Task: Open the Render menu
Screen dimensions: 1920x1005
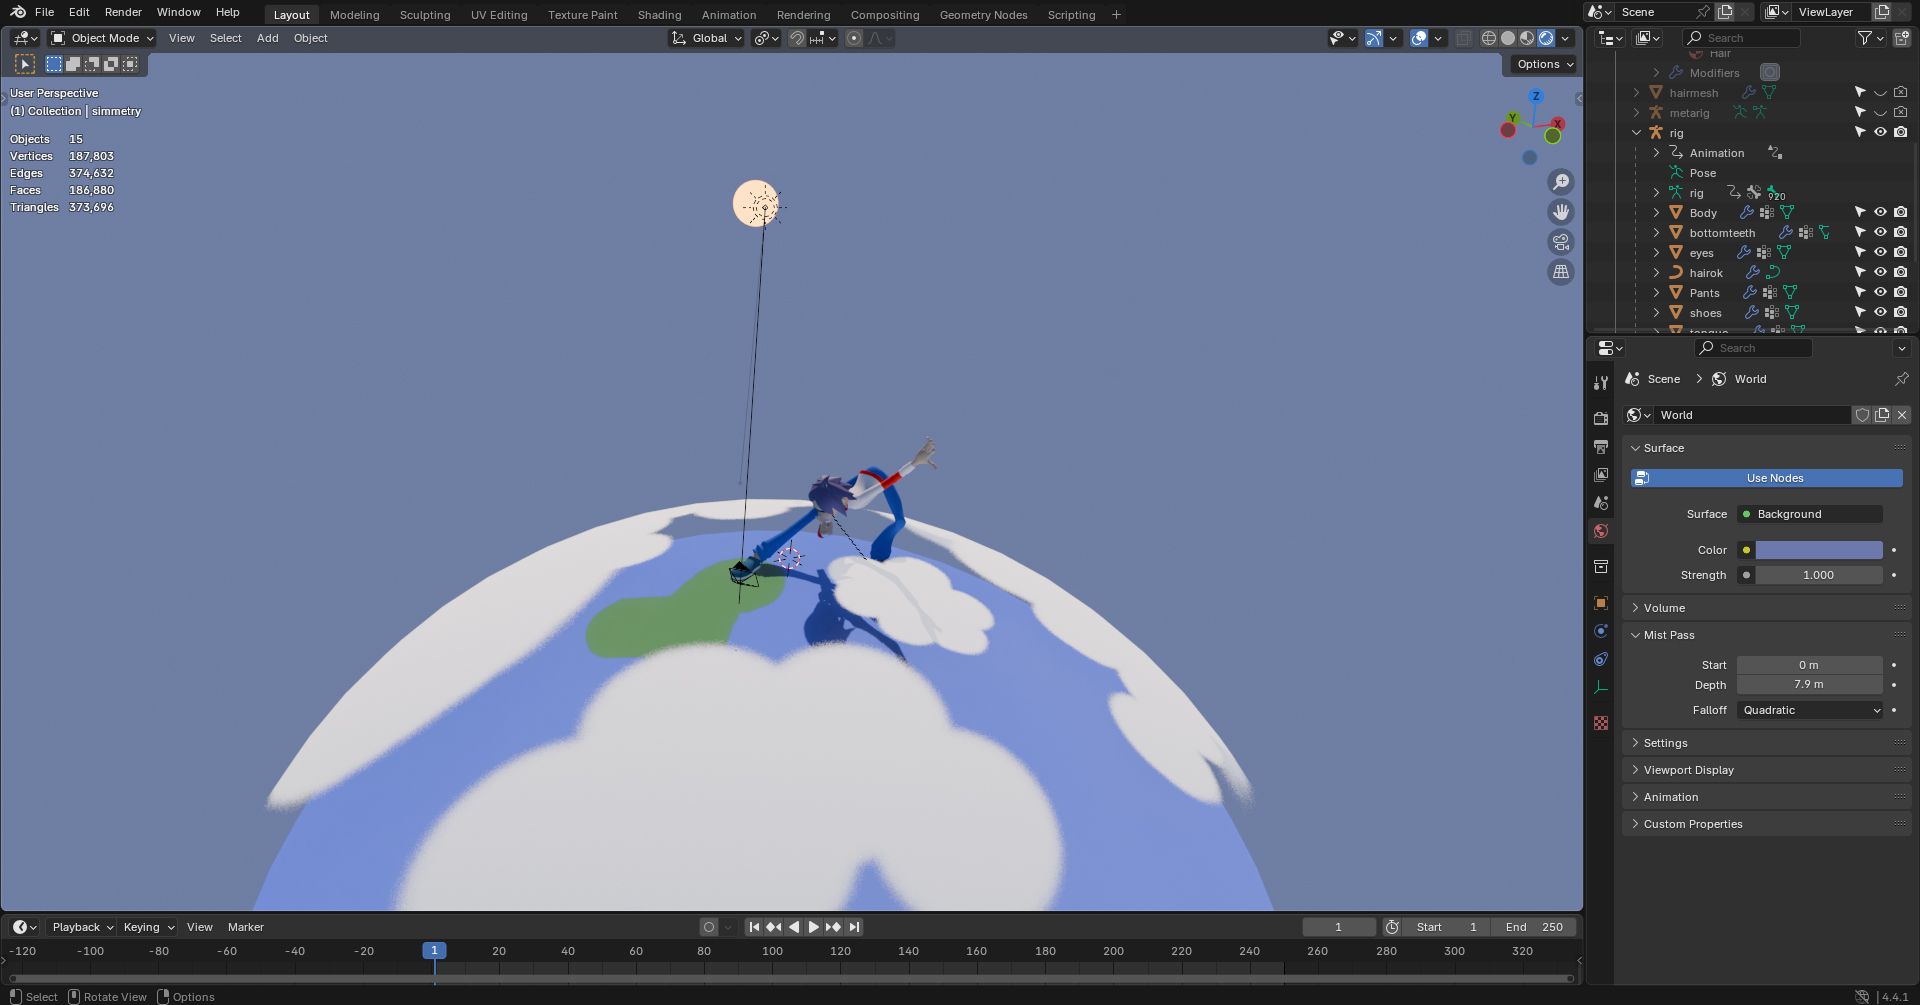Action: tap(123, 12)
